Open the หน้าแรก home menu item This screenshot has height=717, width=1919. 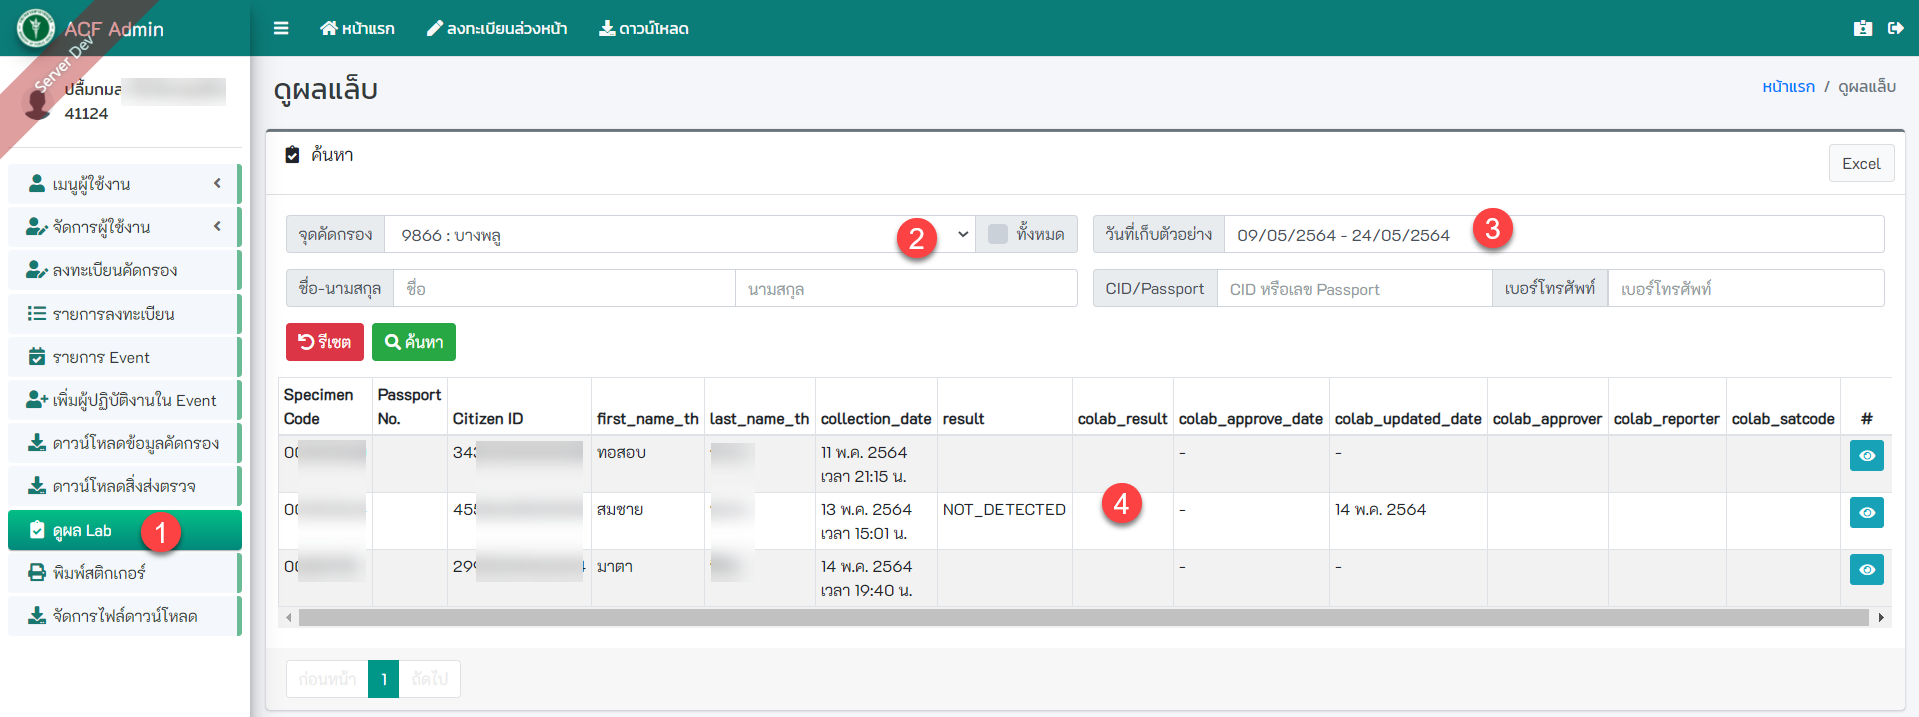357,28
